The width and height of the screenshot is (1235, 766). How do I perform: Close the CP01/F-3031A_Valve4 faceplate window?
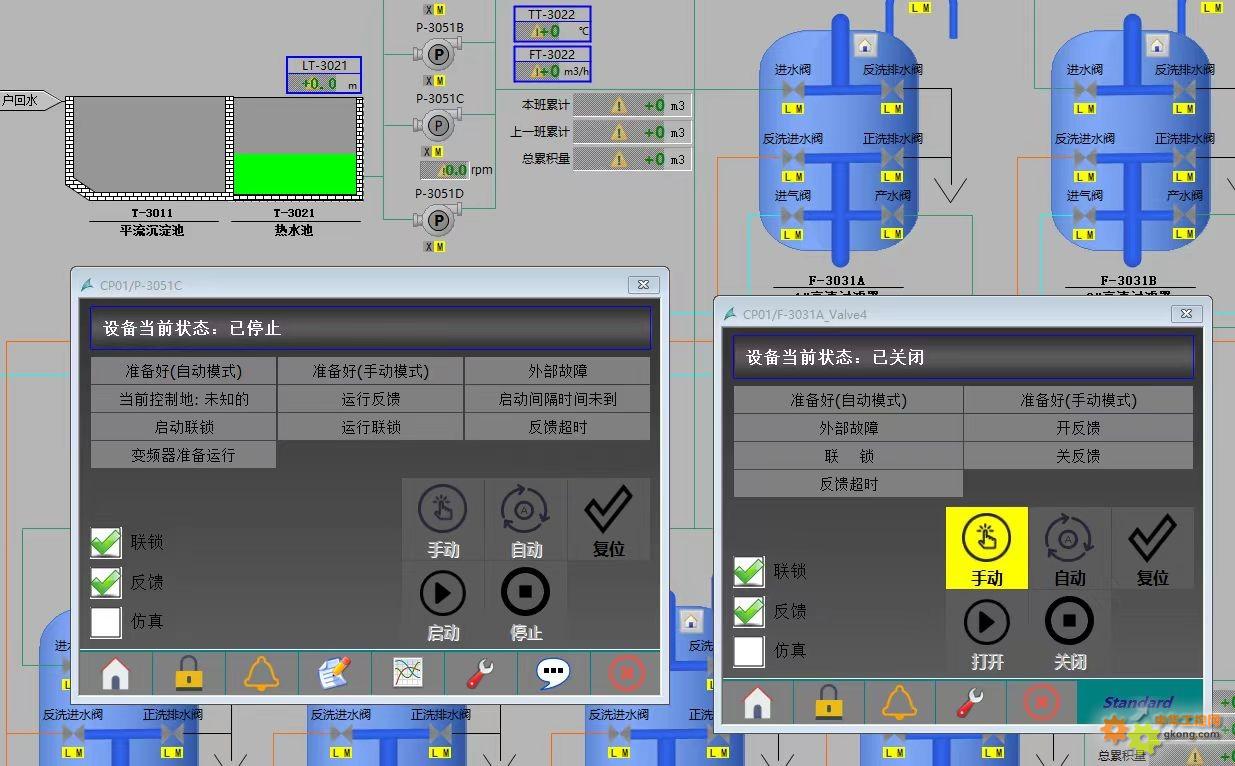click(x=1186, y=314)
